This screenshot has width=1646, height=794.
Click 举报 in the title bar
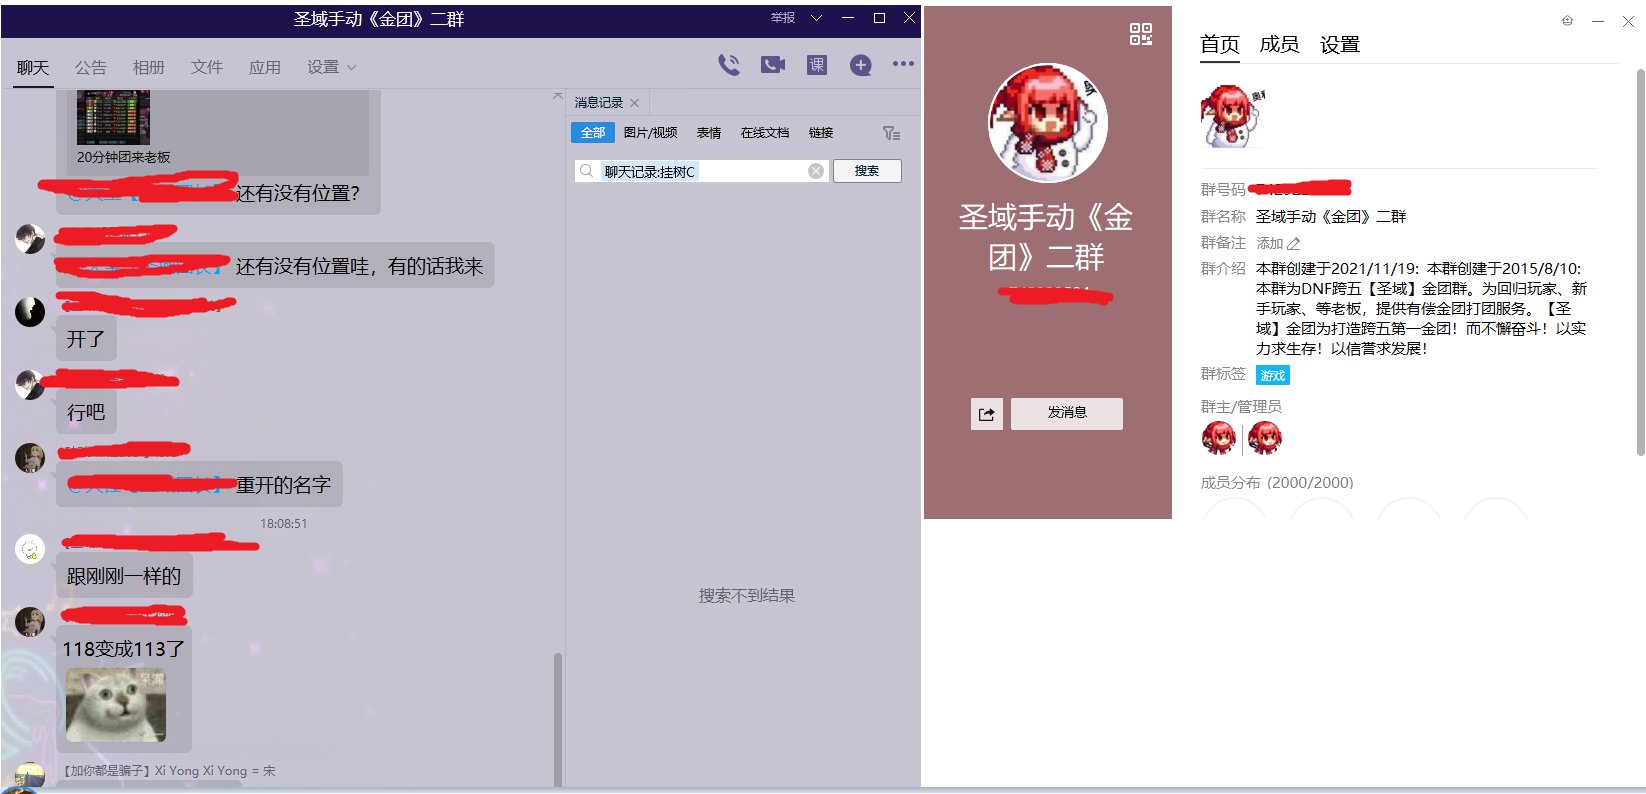click(782, 18)
